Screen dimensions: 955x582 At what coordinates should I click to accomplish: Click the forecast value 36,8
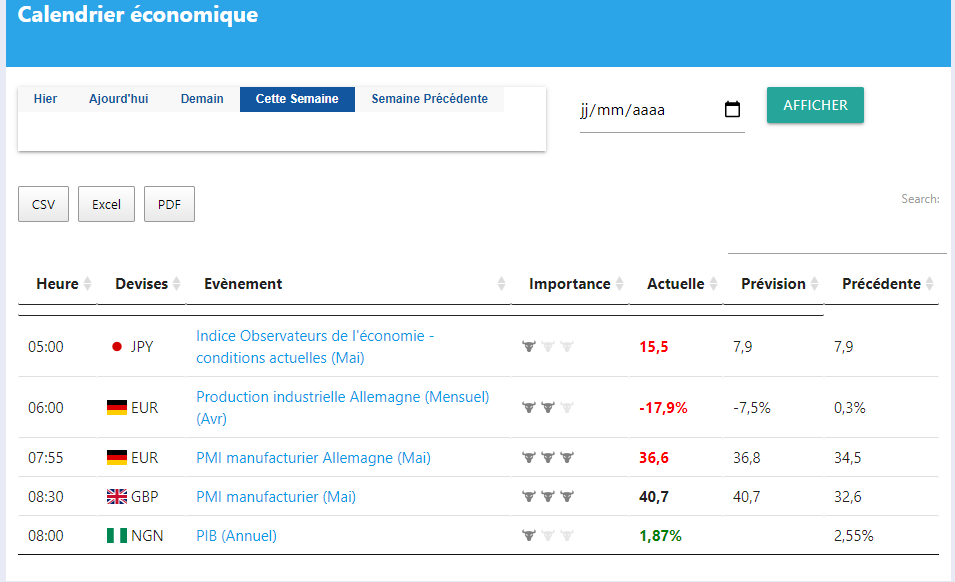click(x=747, y=457)
